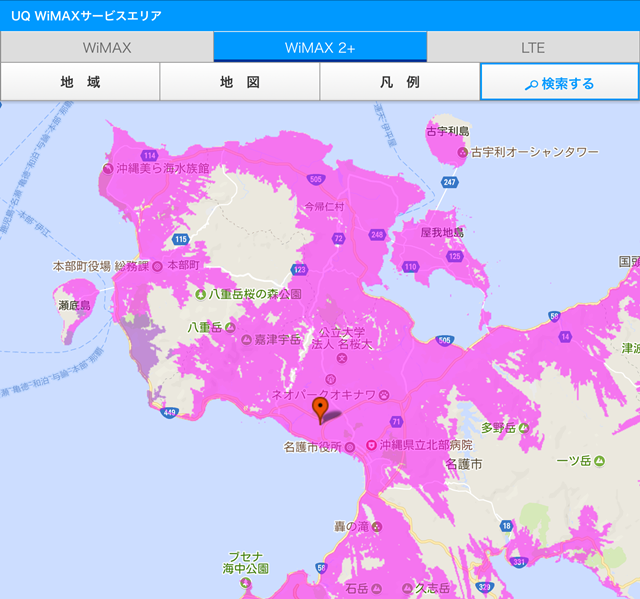Click the 一ツ岳 mountain icon

coord(599,461)
